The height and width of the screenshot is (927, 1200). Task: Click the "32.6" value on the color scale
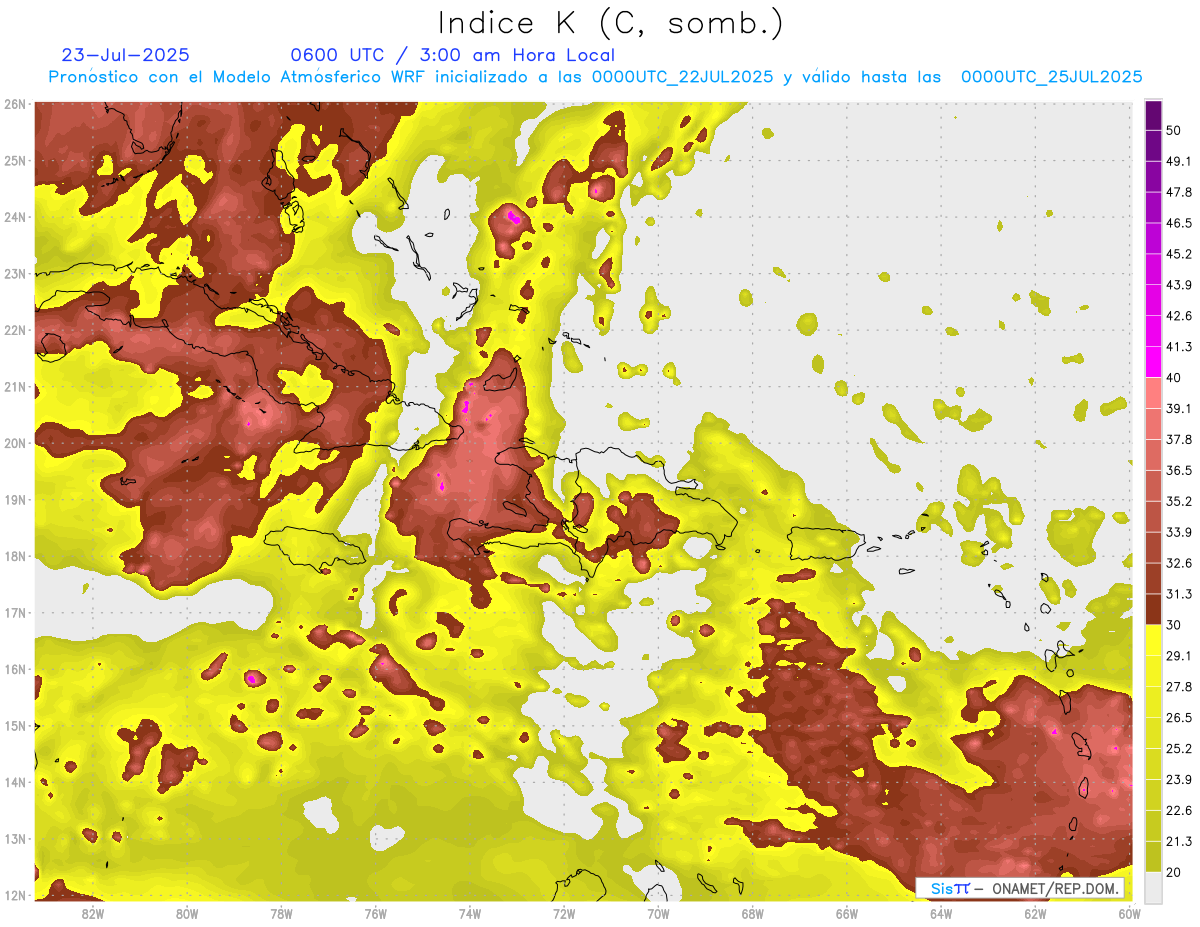click(1178, 563)
